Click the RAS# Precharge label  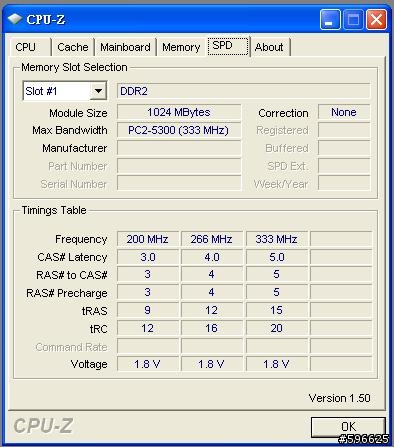tap(67, 293)
